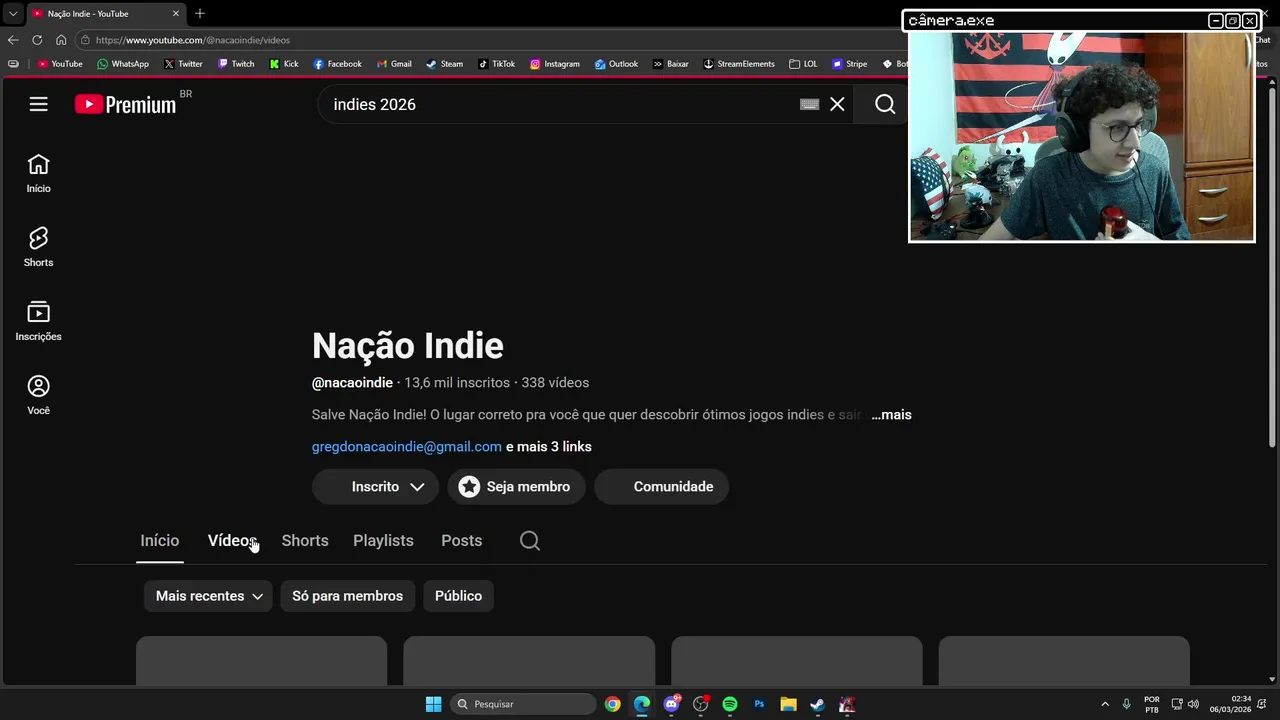Open Google Chrome from the taskbar

coord(613,704)
